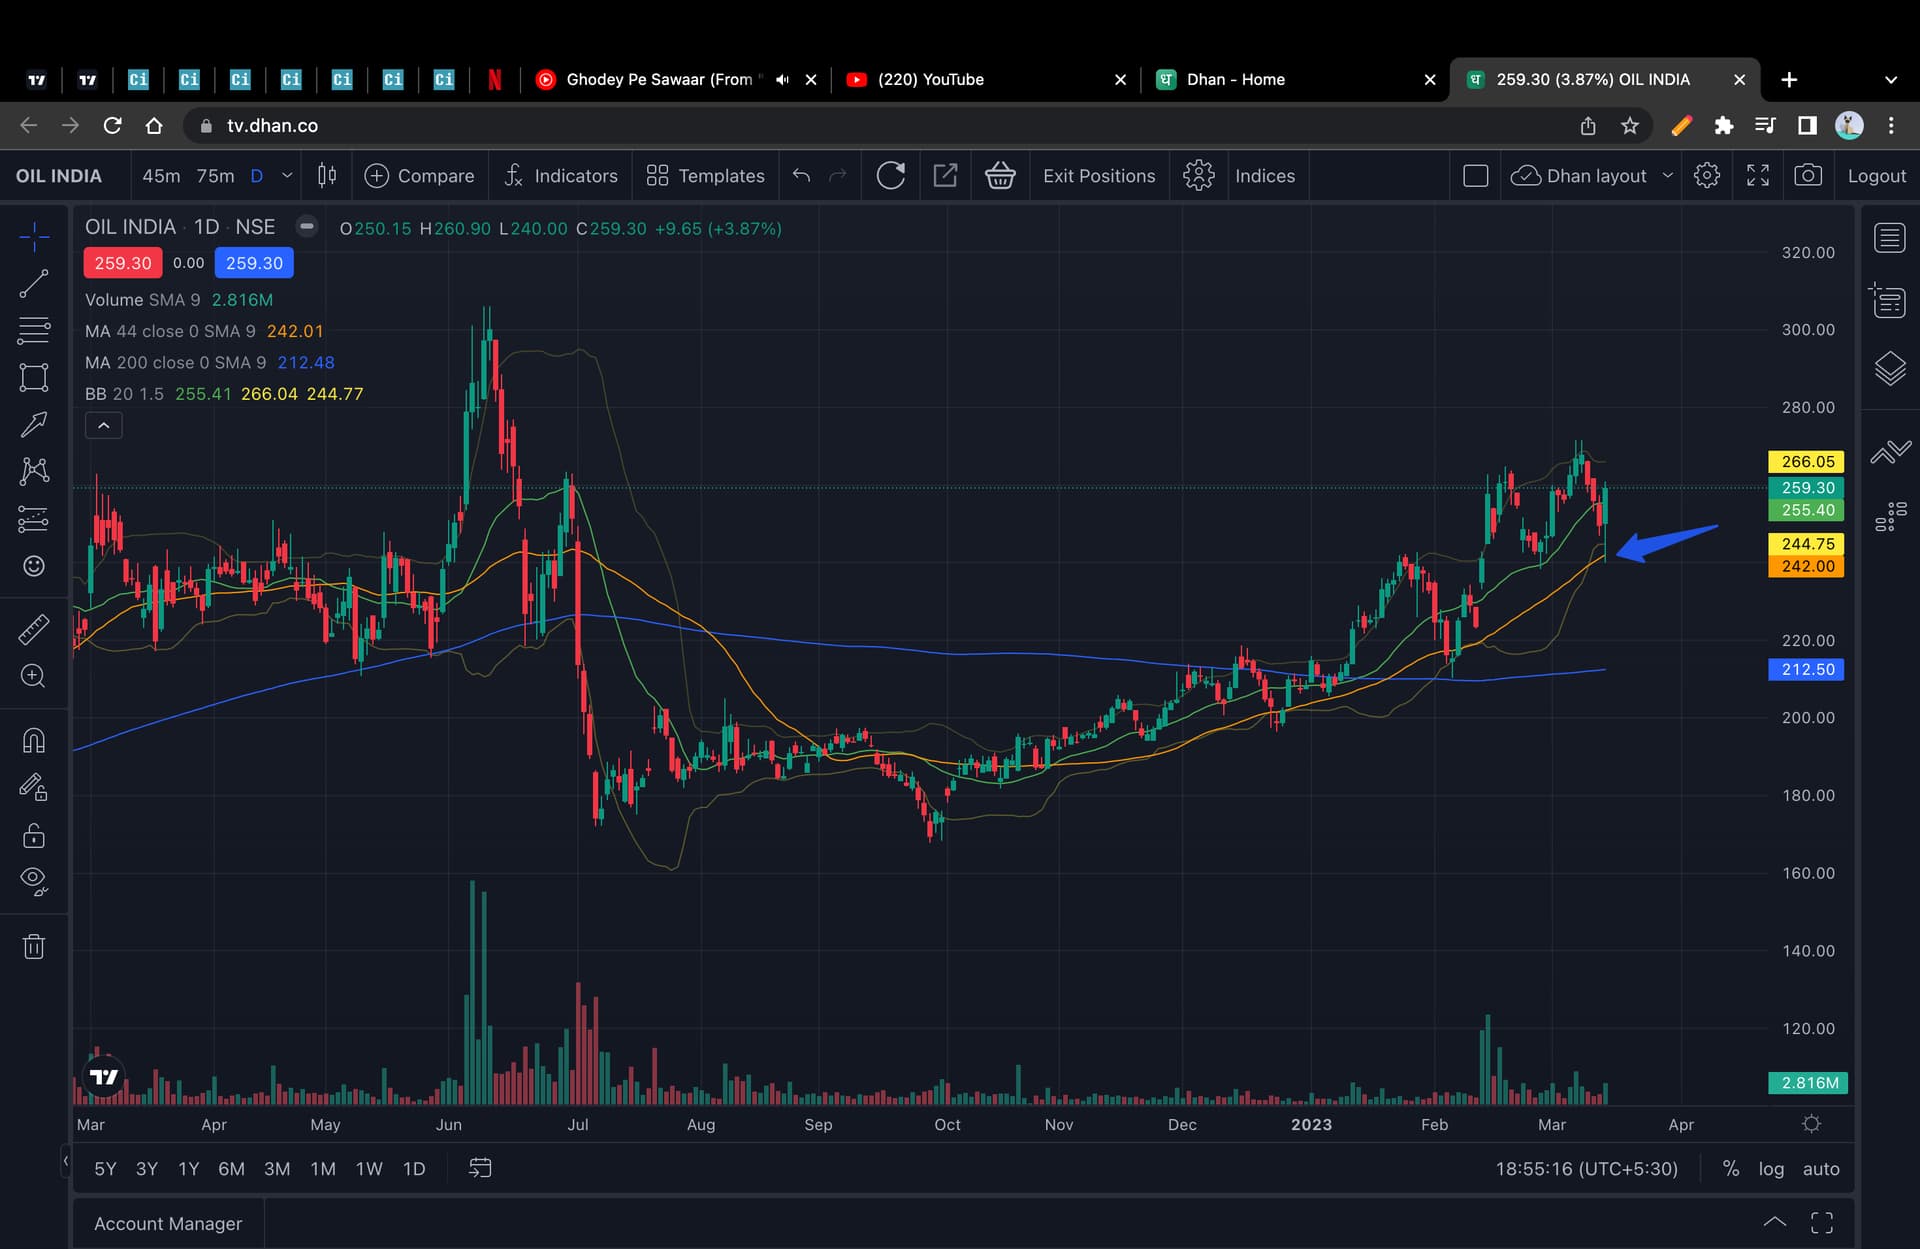
Task: Toggle the lock all drawings icon
Action: tap(34, 835)
